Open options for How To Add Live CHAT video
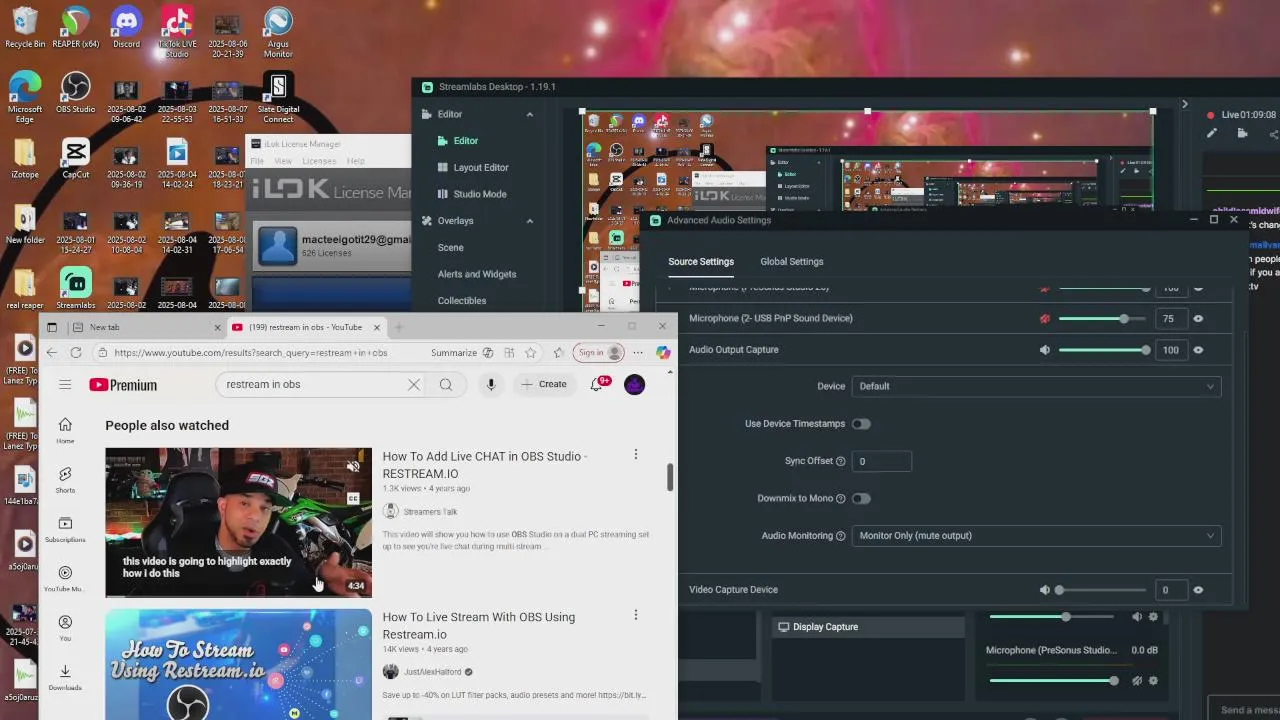This screenshot has height=720, width=1280. pos(635,455)
